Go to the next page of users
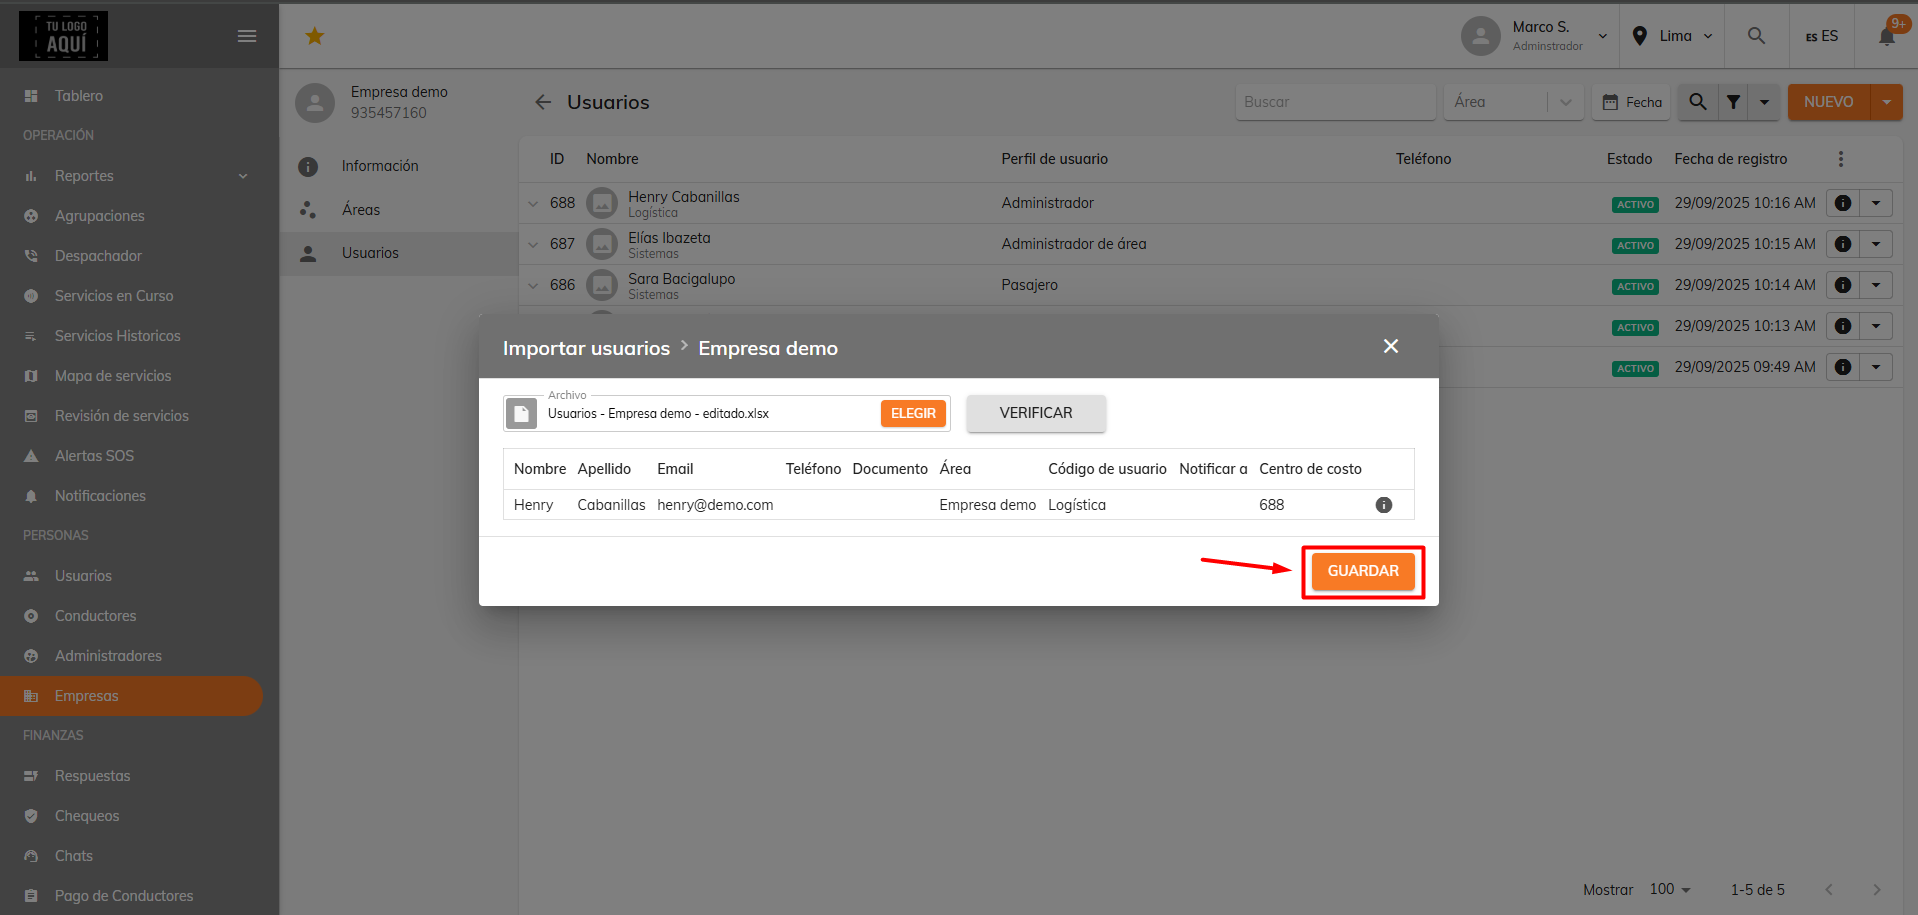This screenshot has height=915, width=1918. pos(1876,889)
